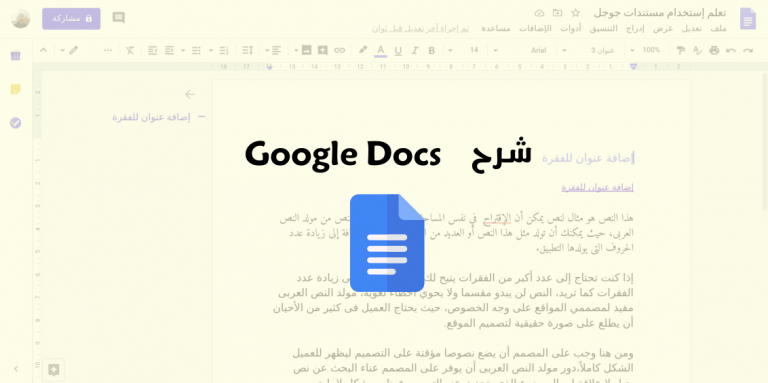Print the document using the printer icon
Screen dimensions: 768x383
click(x=714, y=50)
